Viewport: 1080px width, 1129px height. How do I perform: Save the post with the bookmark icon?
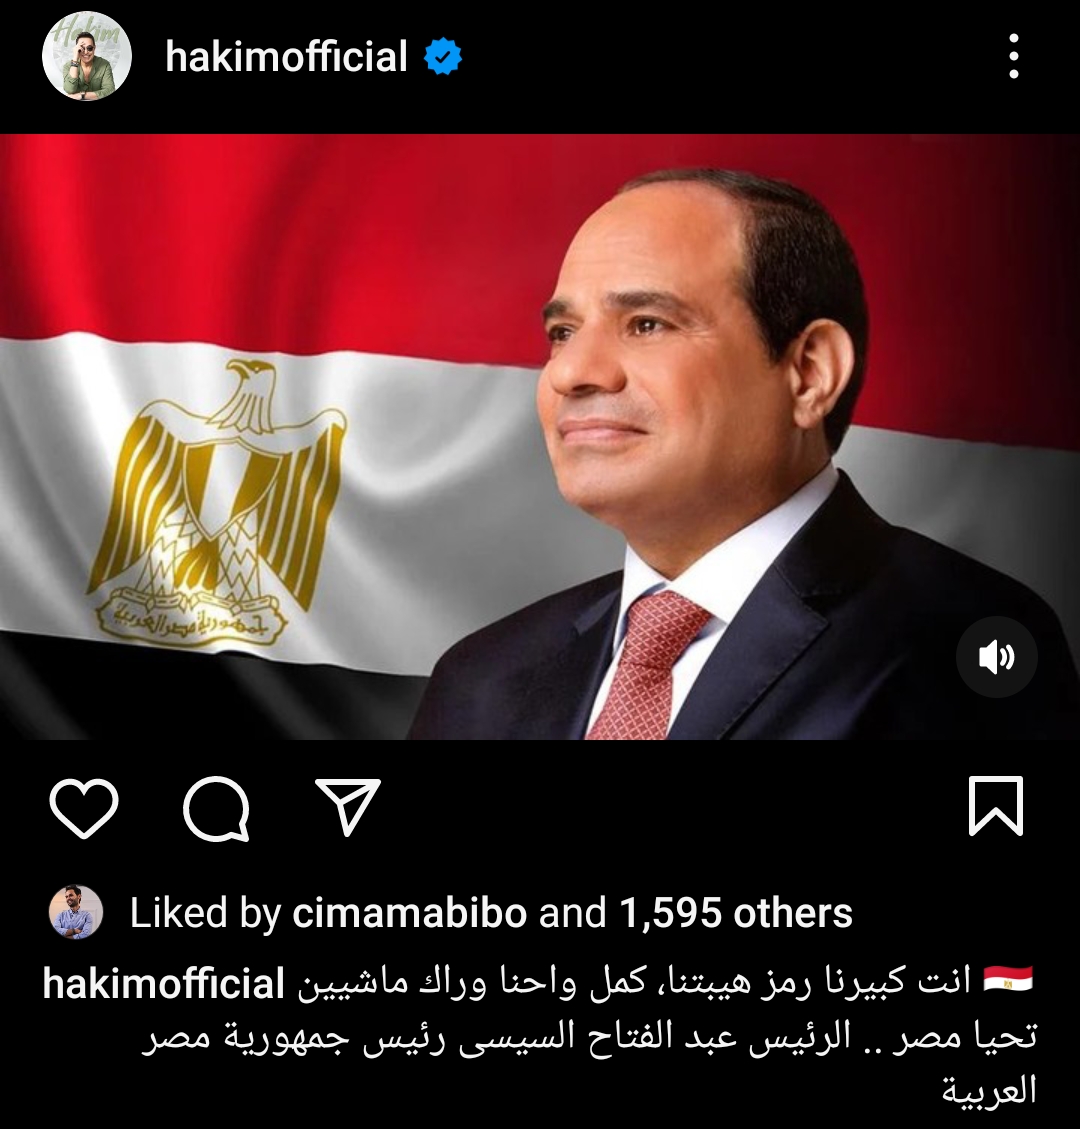996,806
